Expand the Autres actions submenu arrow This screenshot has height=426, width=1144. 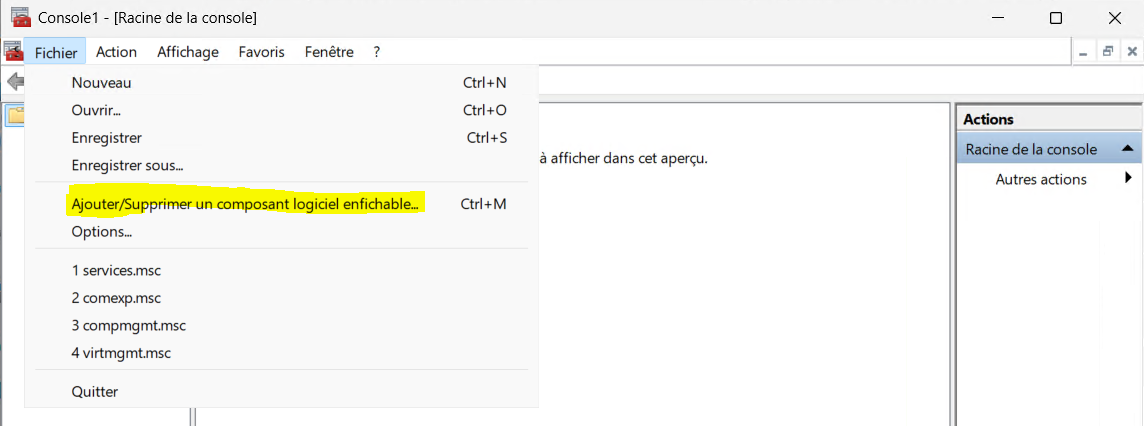tap(1129, 178)
